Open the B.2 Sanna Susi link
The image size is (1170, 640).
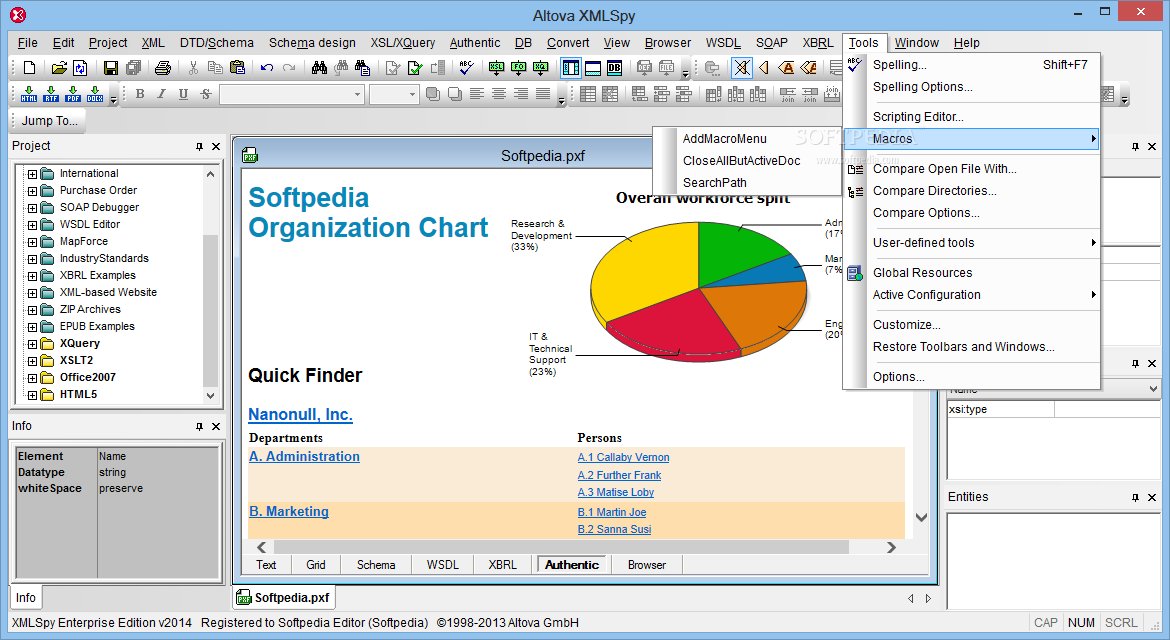click(x=614, y=530)
